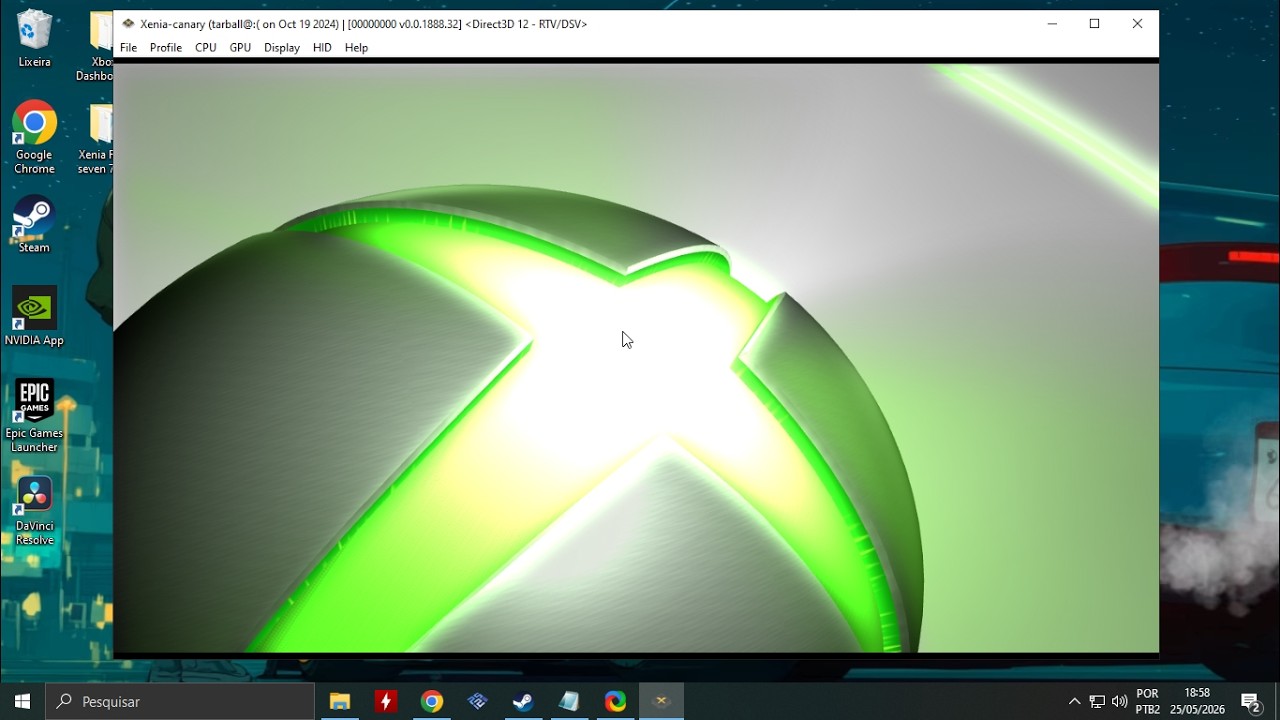This screenshot has height=720, width=1280.
Task: Show hidden system tray icons
Action: (x=1074, y=702)
